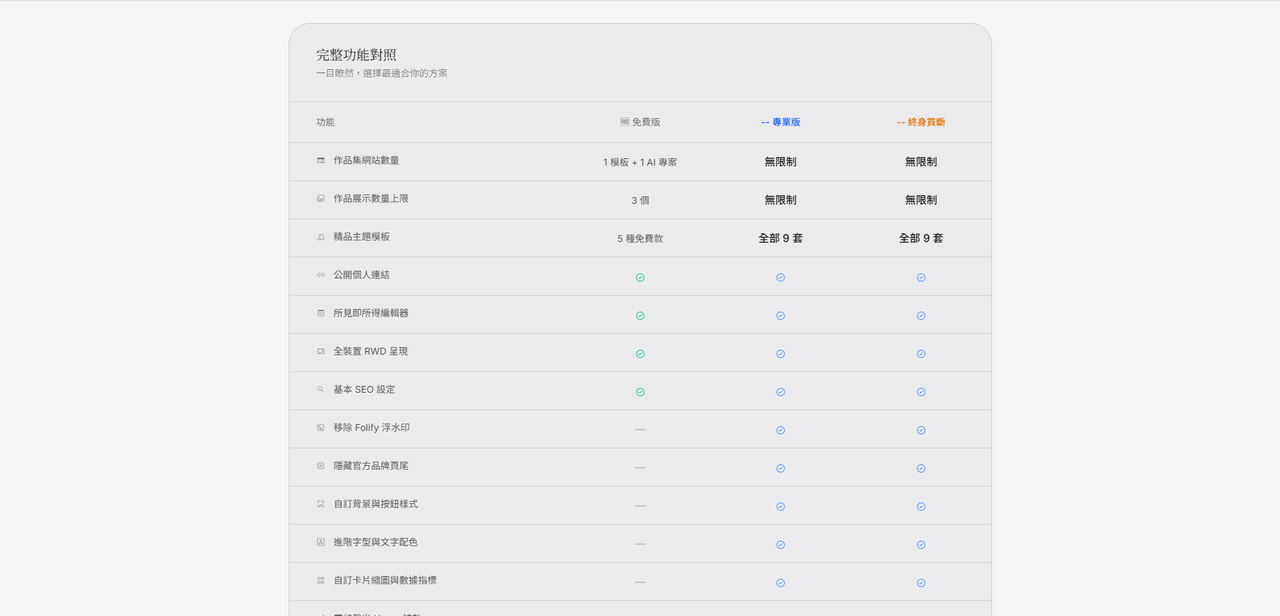The width and height of the screenshot is (1280, 616).
Task: Click the device icon beside 全裝置 RWD 呈現
Action: pyautogui.click(x=321, y=351)
